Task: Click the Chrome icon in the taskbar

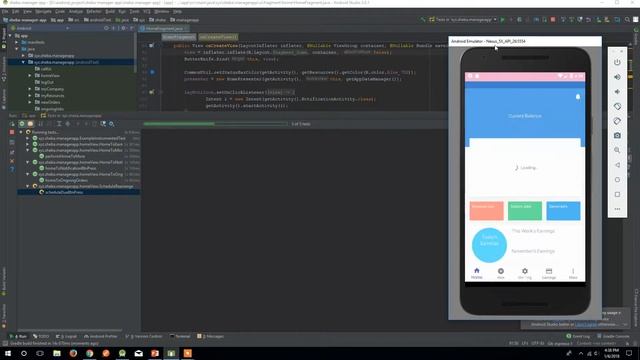Action: point(89,353)
